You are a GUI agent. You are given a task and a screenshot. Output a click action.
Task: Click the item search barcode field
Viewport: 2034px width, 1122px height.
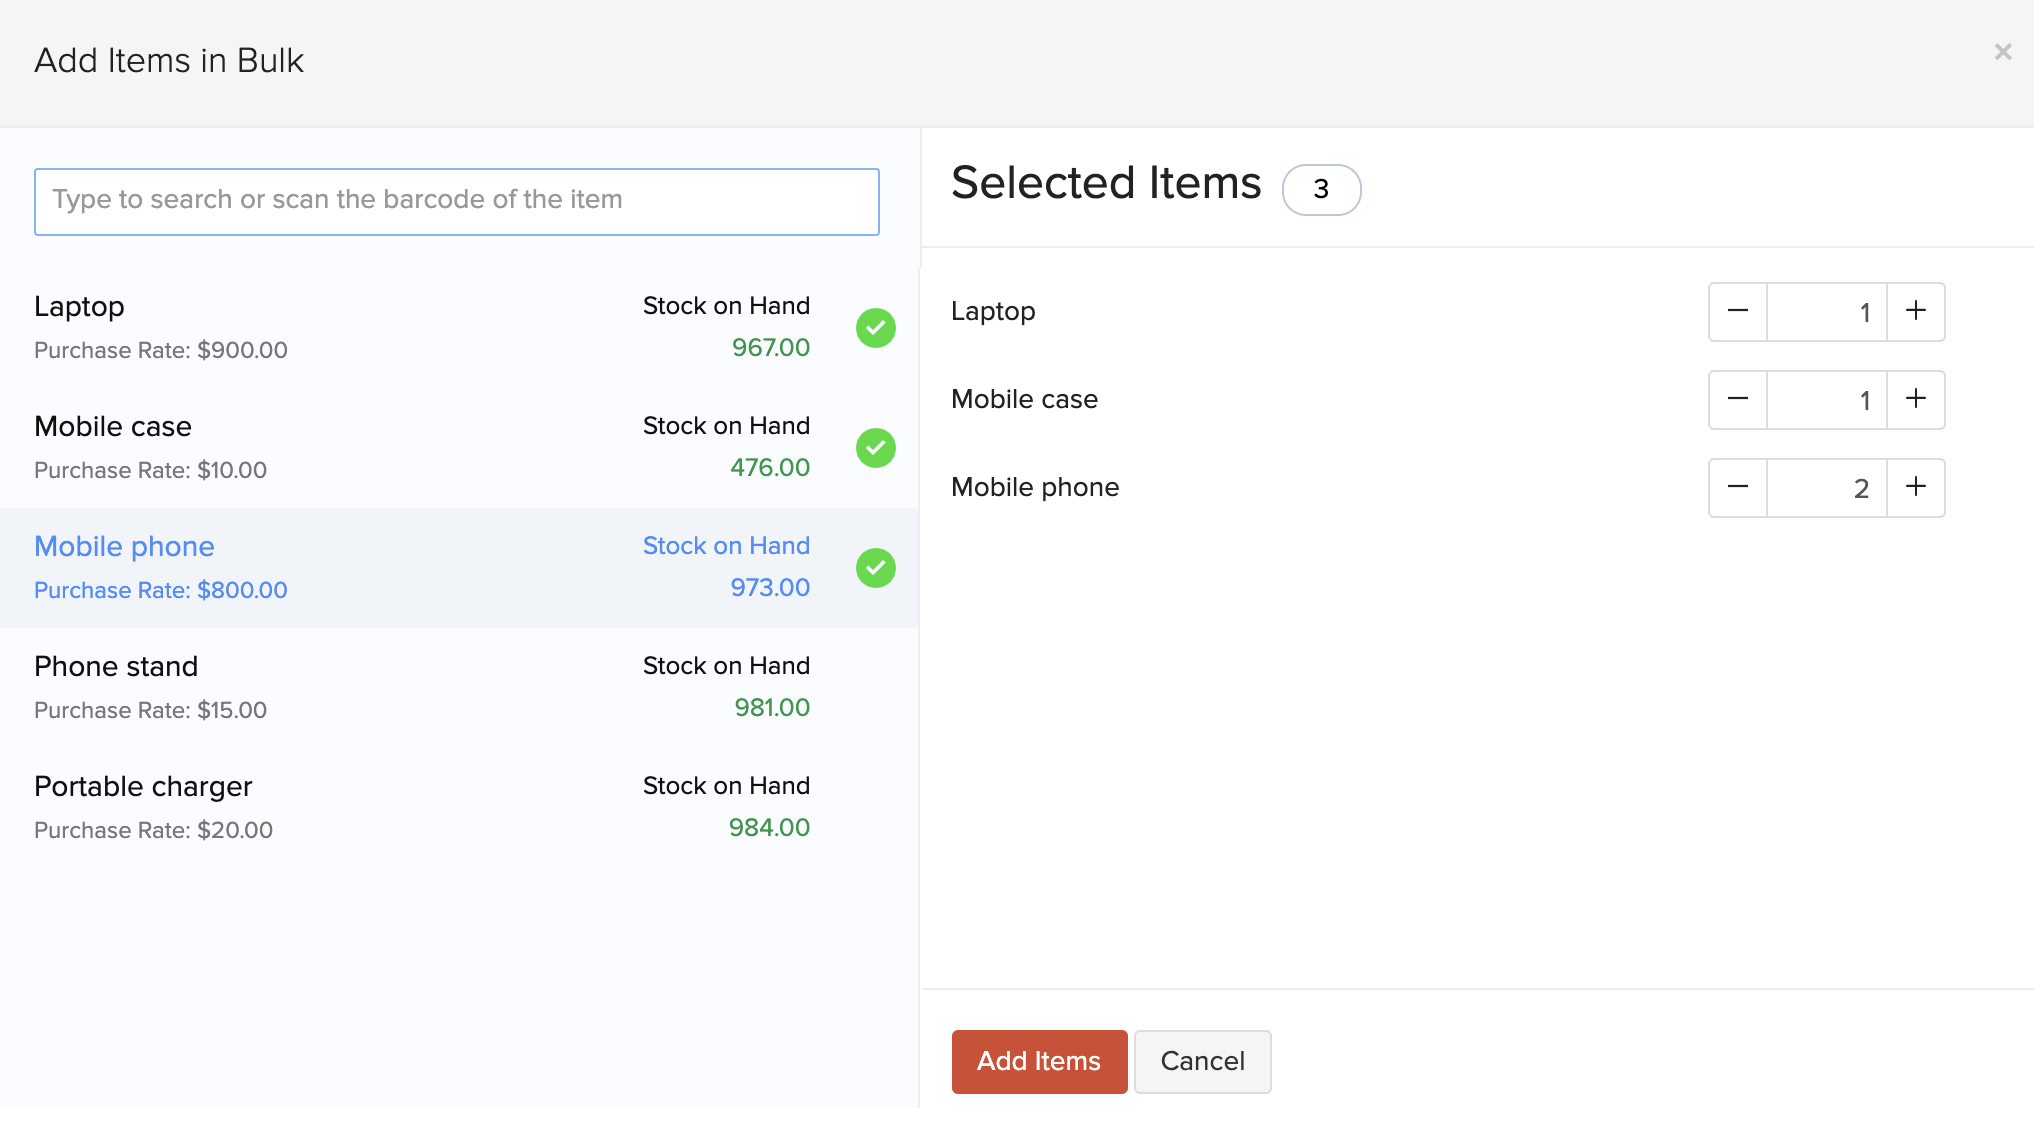(x=457, y=201)
